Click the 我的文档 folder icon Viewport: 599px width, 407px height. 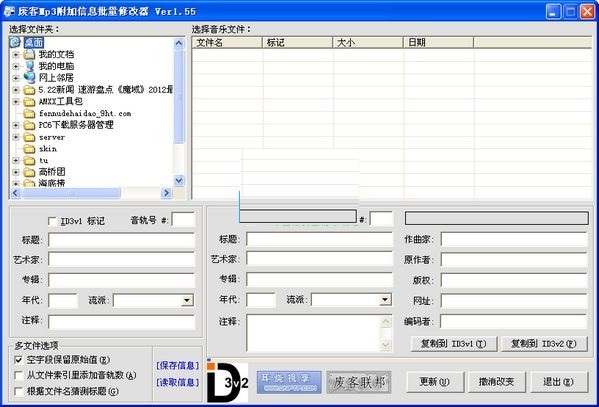coord(29,55)
